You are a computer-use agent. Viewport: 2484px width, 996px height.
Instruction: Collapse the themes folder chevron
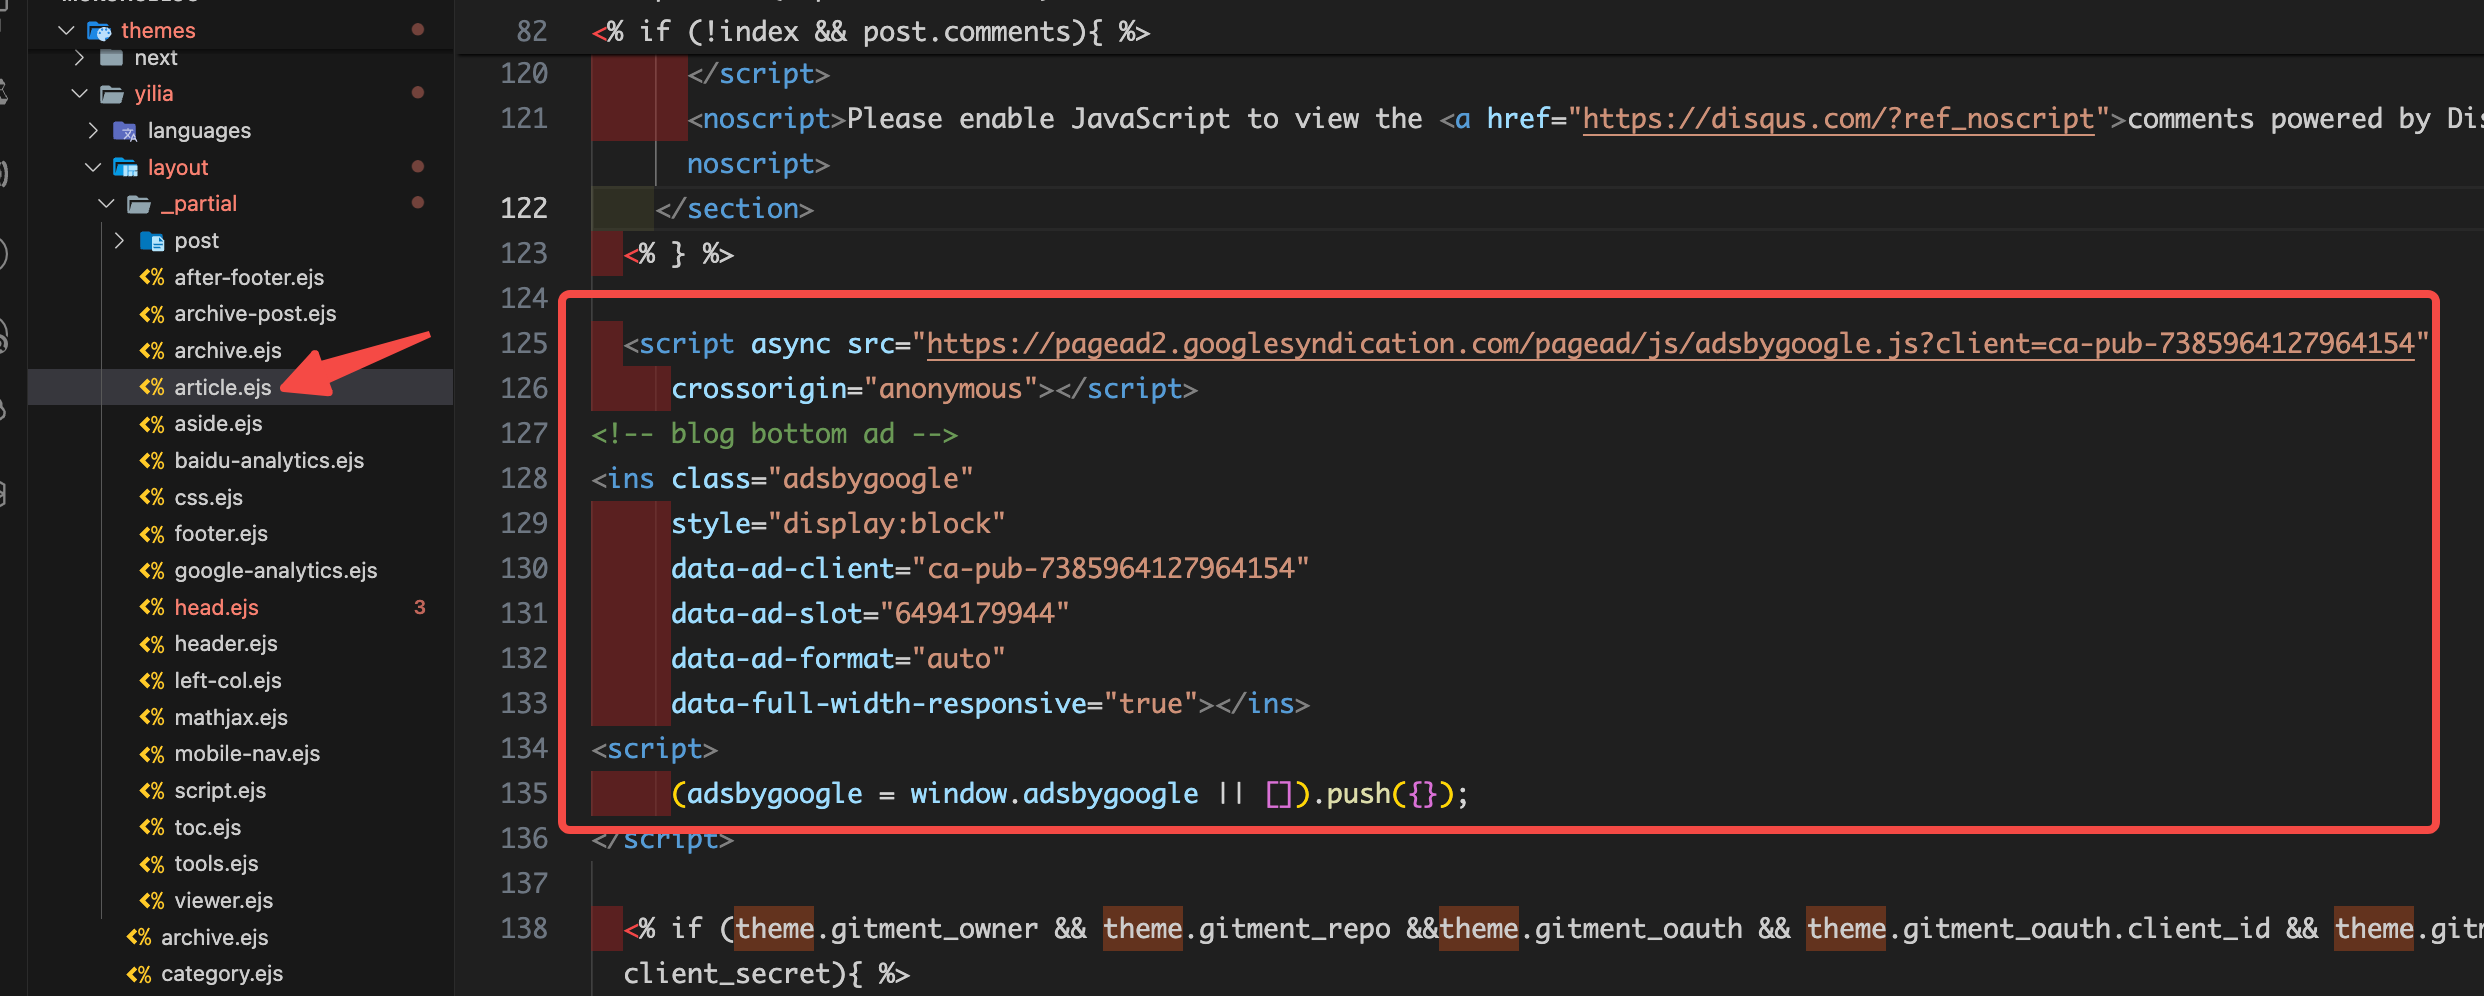[67, 30]
